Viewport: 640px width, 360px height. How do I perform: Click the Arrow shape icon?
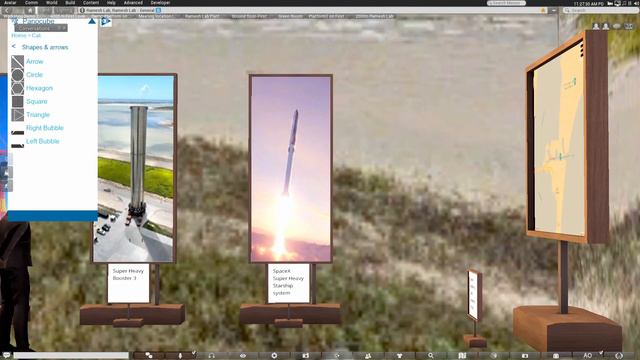[17, 62]
